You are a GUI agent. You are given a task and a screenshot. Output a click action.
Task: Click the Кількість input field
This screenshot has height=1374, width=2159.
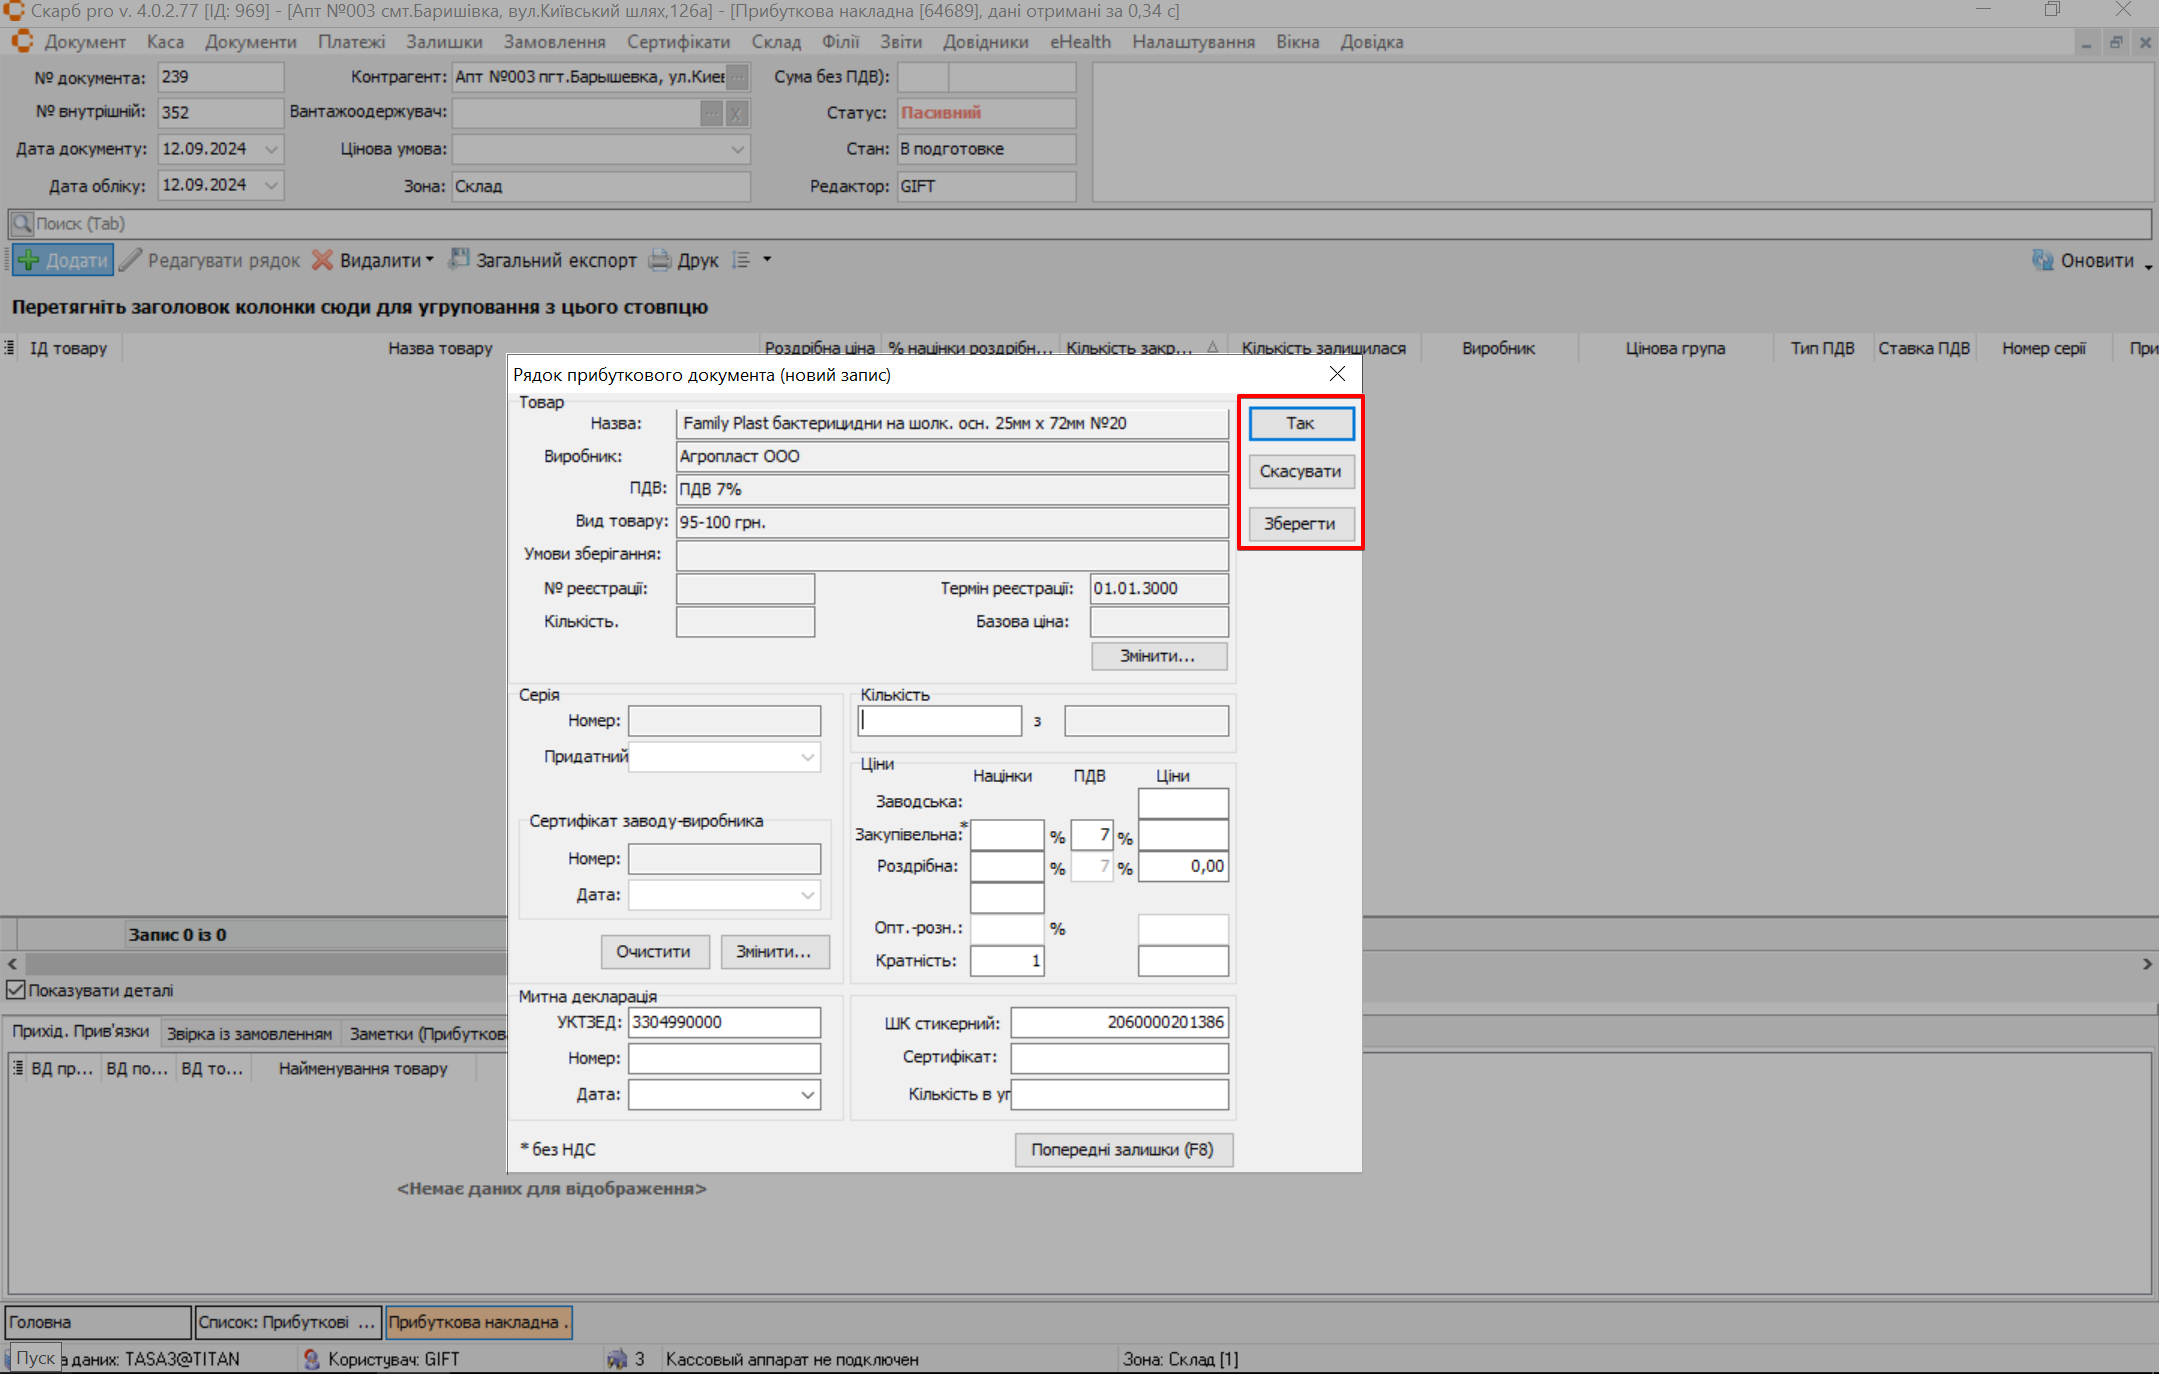[x=939, y=721]
